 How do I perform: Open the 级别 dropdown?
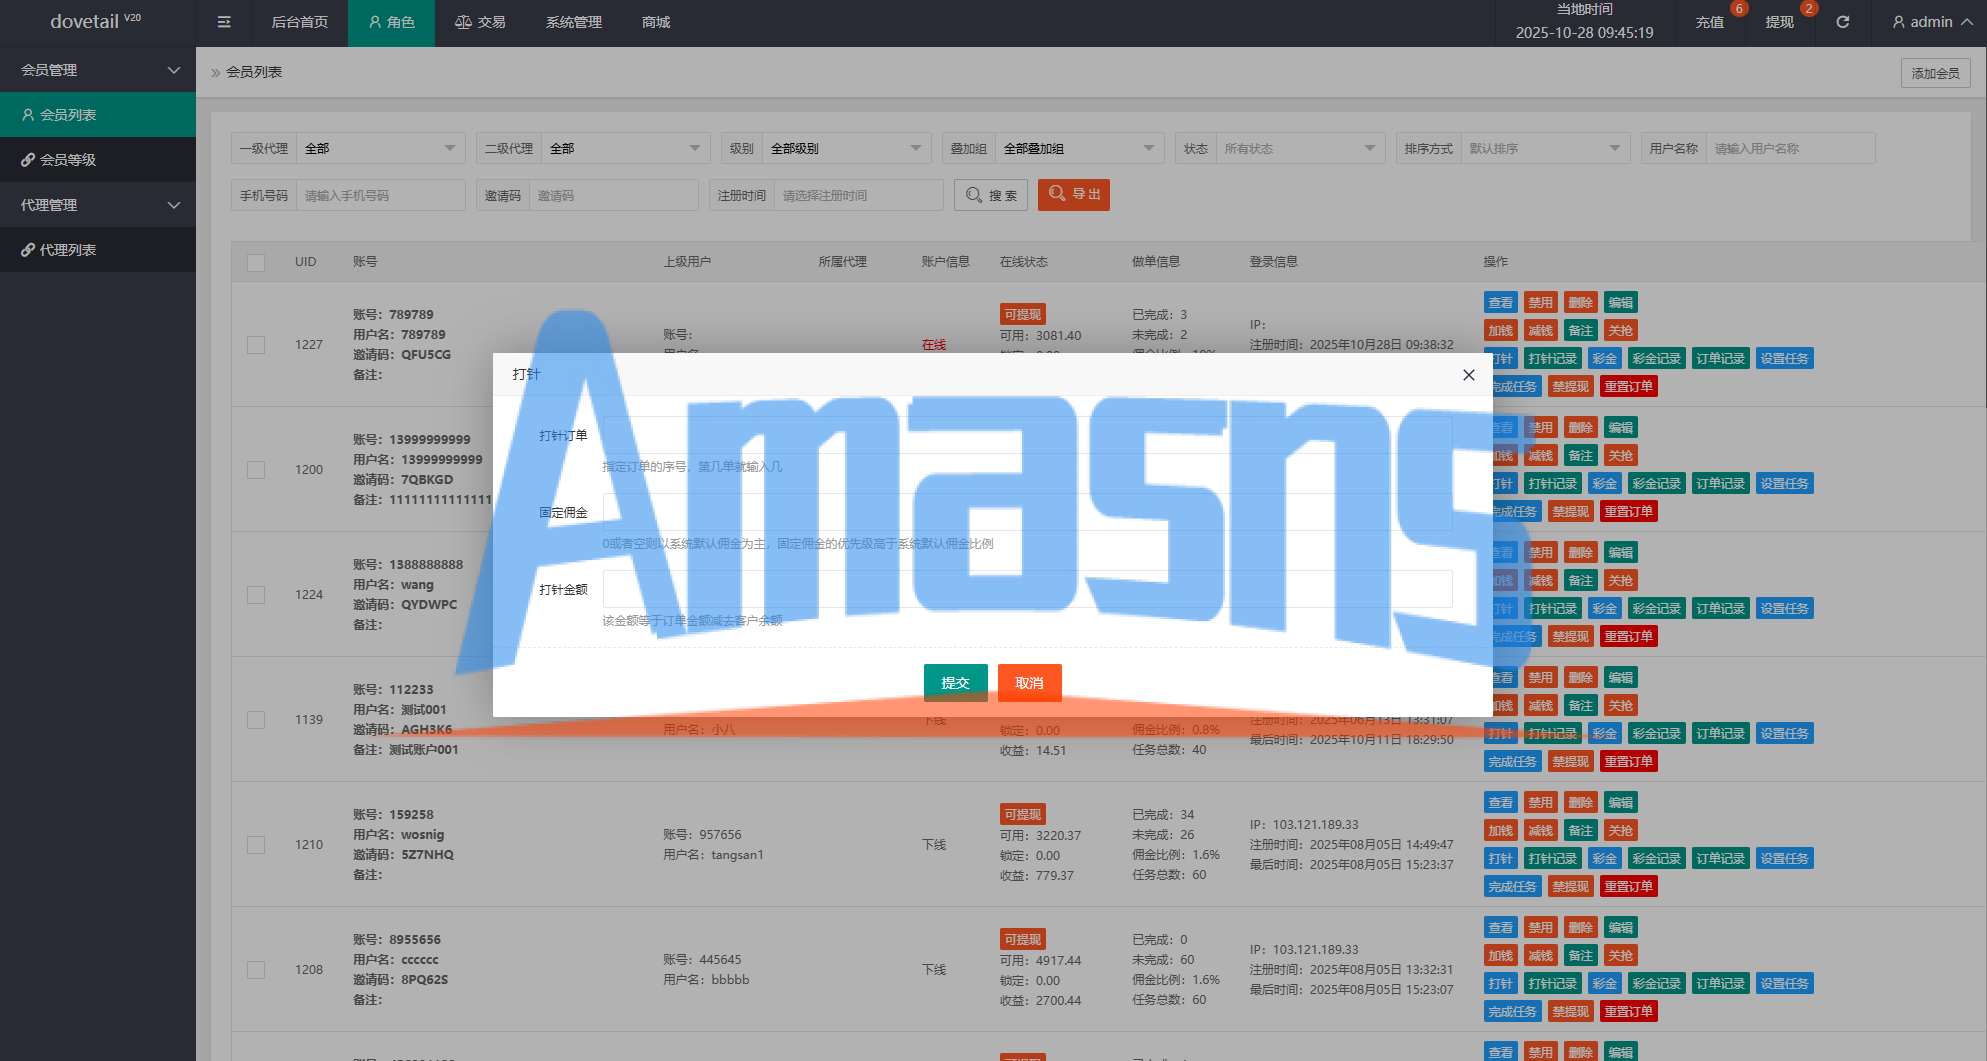[846, 148]
